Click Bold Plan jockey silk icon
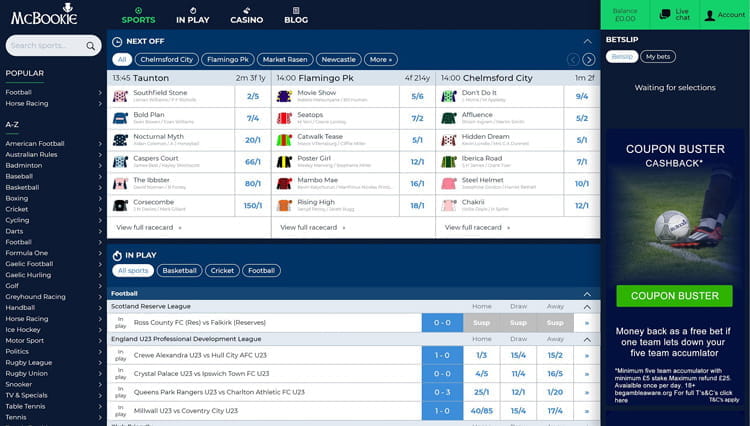This screenshot has width=750, height=426. tap(120, 118)
